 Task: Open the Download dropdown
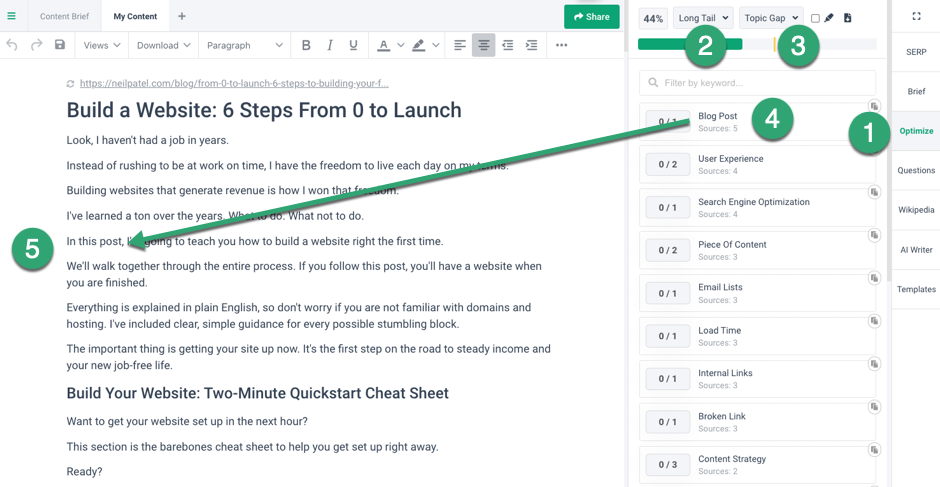(x=164, y=45)
